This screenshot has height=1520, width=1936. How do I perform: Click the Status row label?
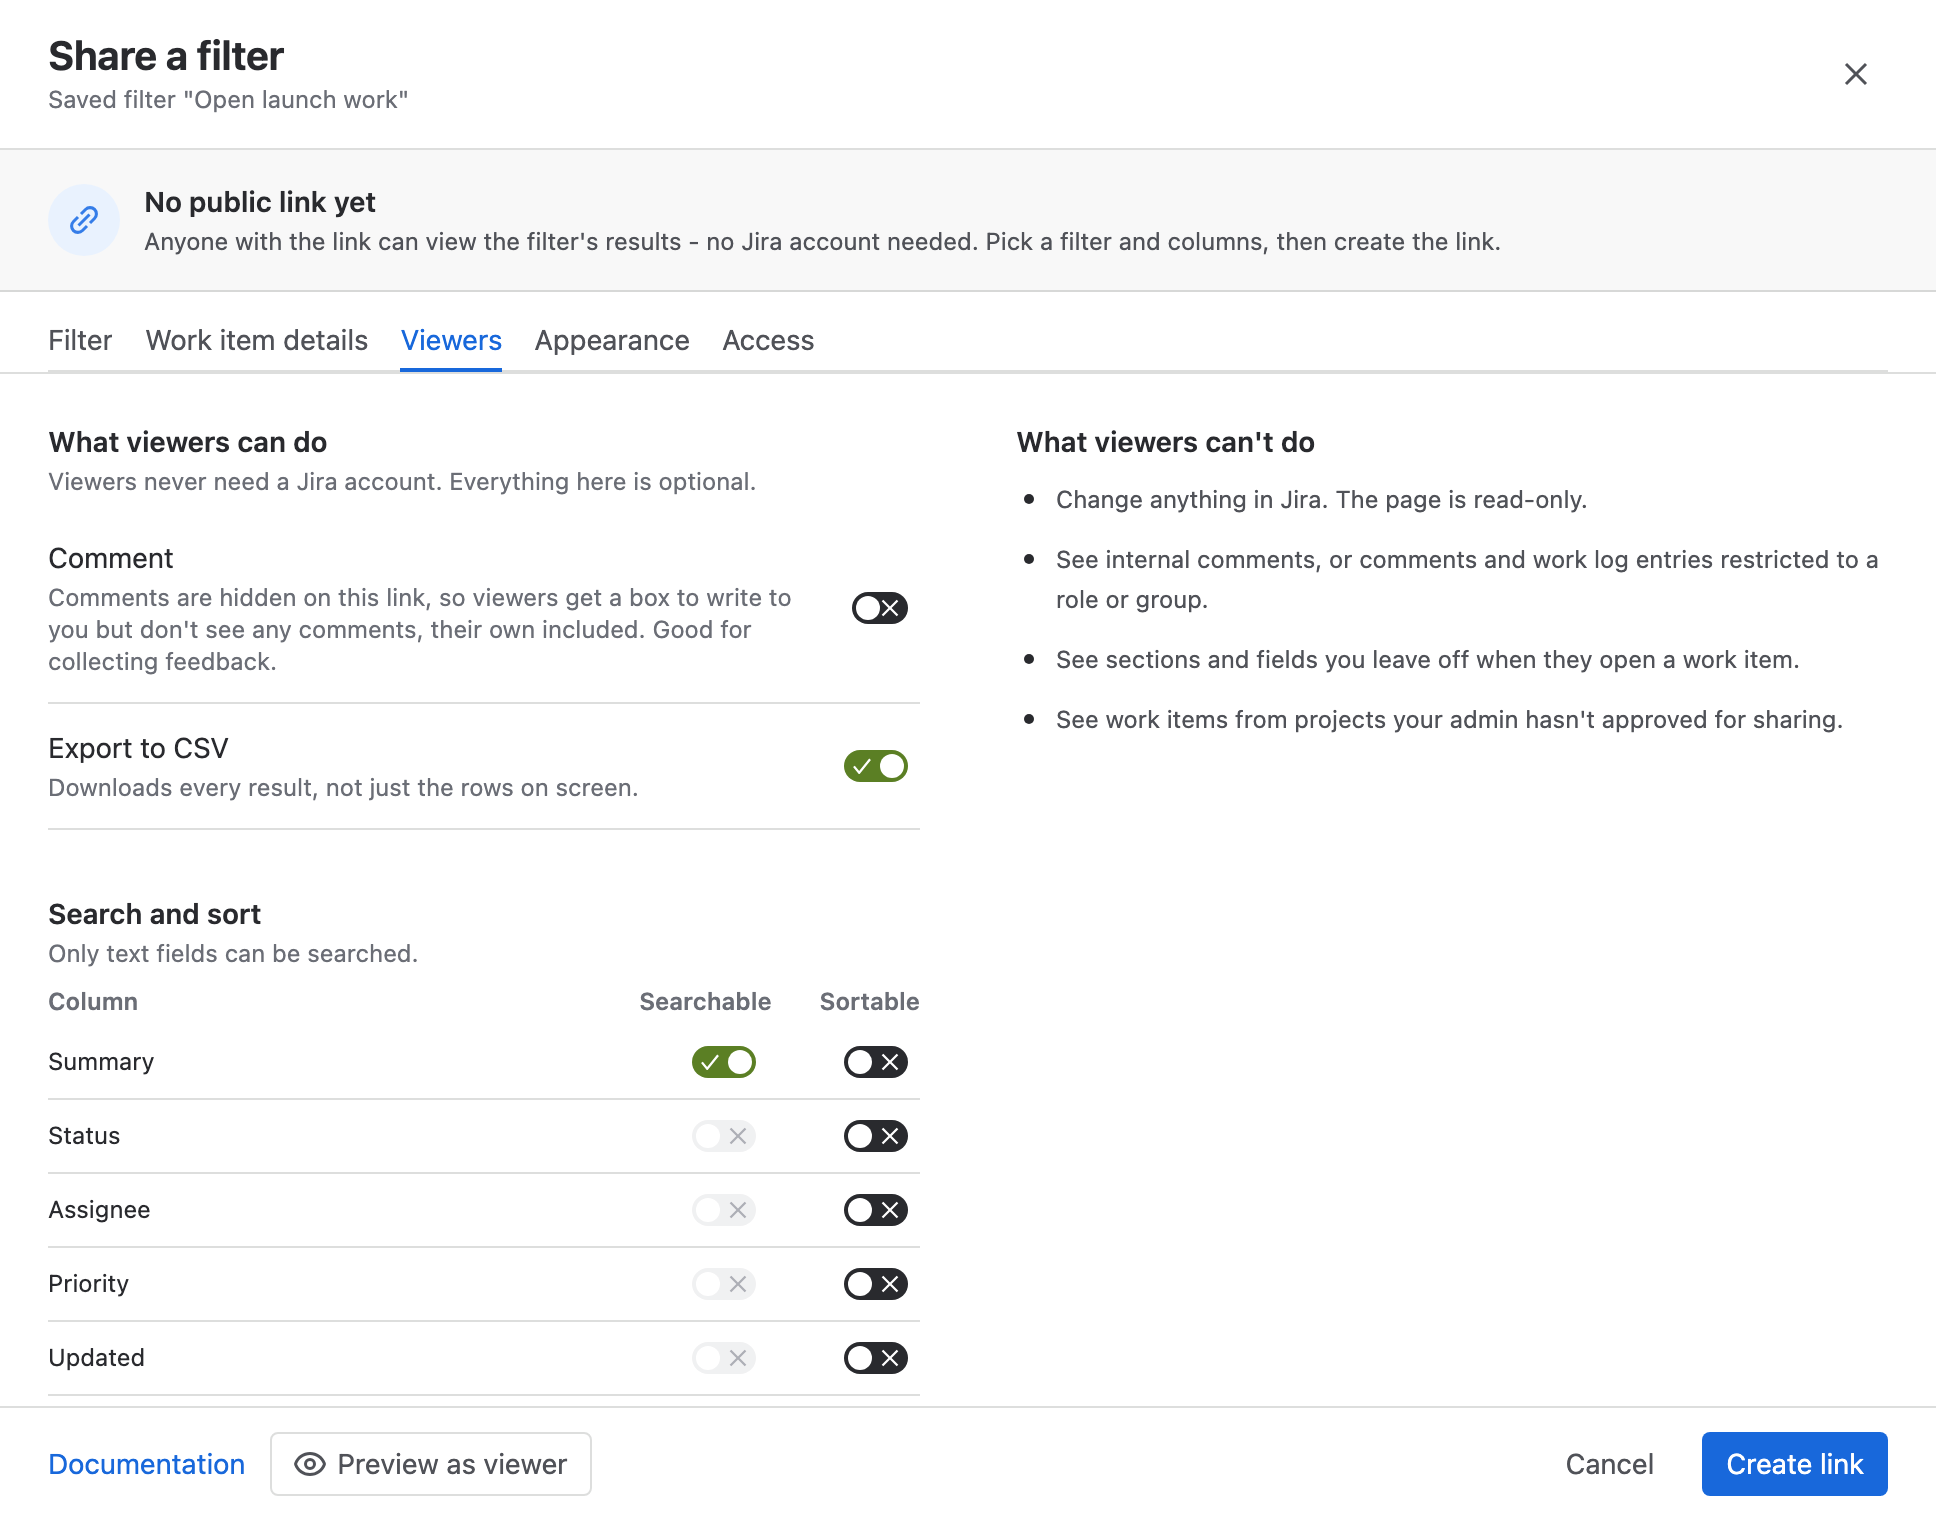tap(84, 1136)
